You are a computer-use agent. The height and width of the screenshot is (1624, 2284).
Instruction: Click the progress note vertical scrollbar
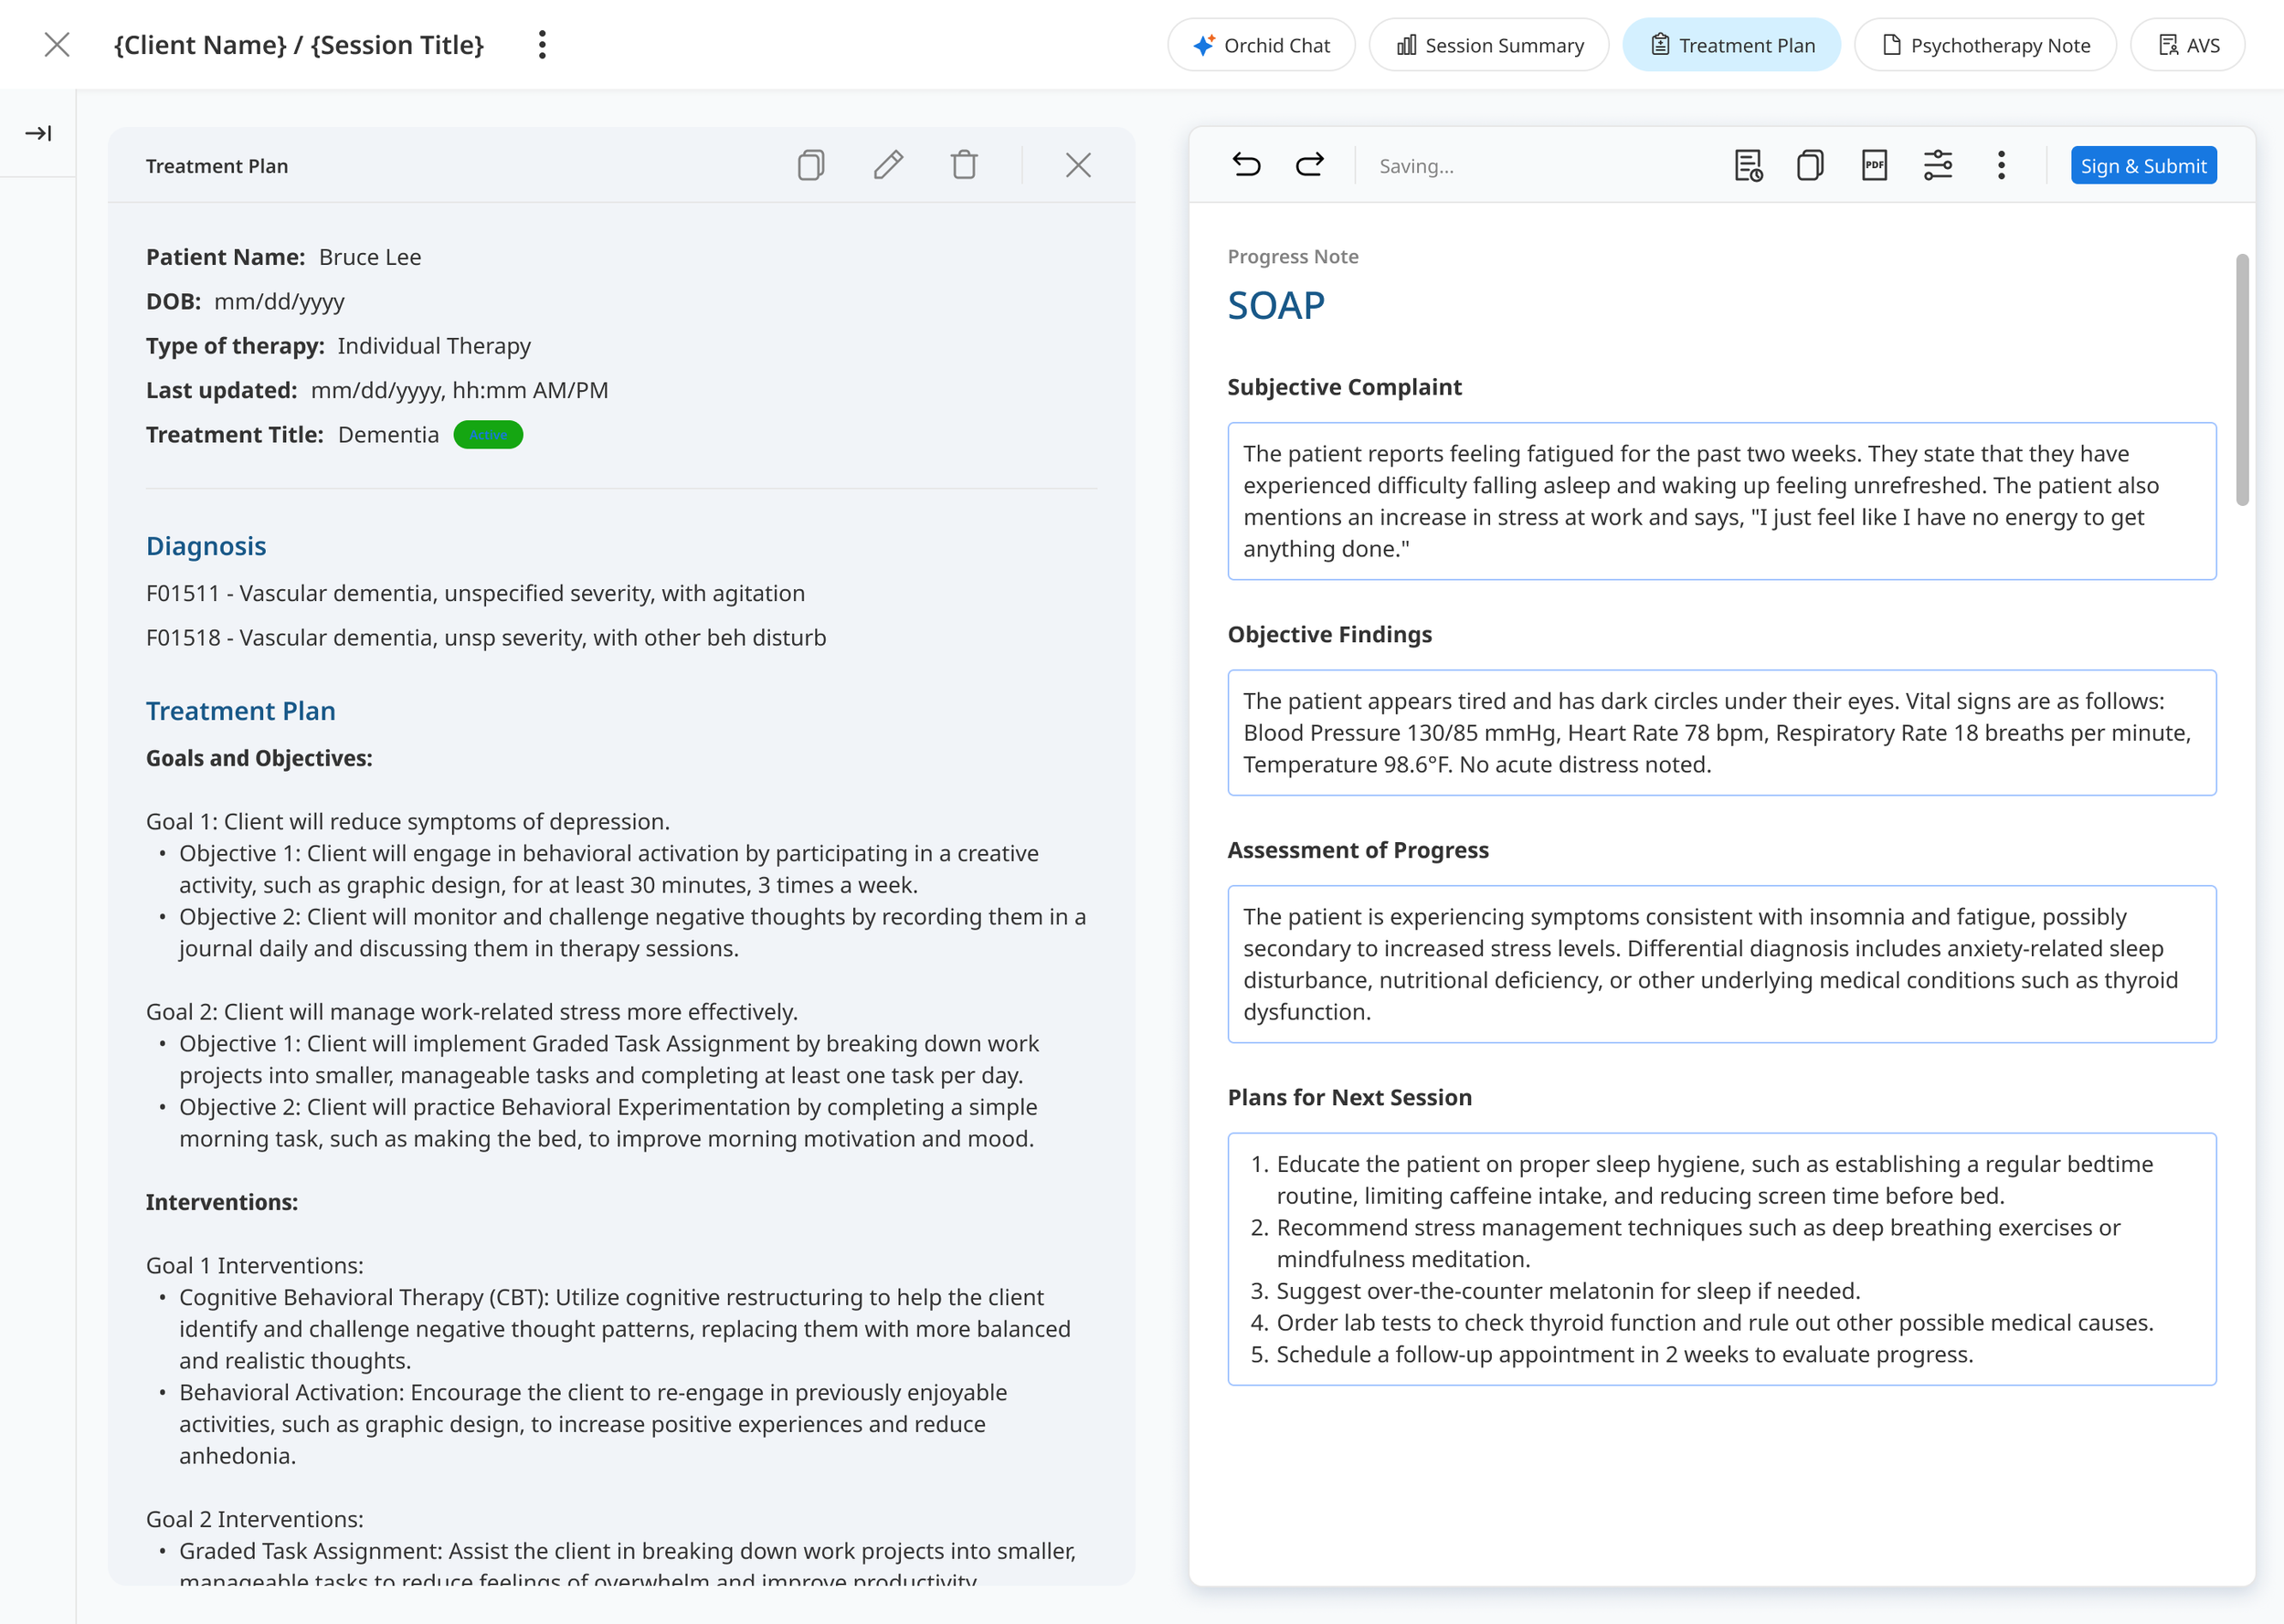pos(2242,380)
